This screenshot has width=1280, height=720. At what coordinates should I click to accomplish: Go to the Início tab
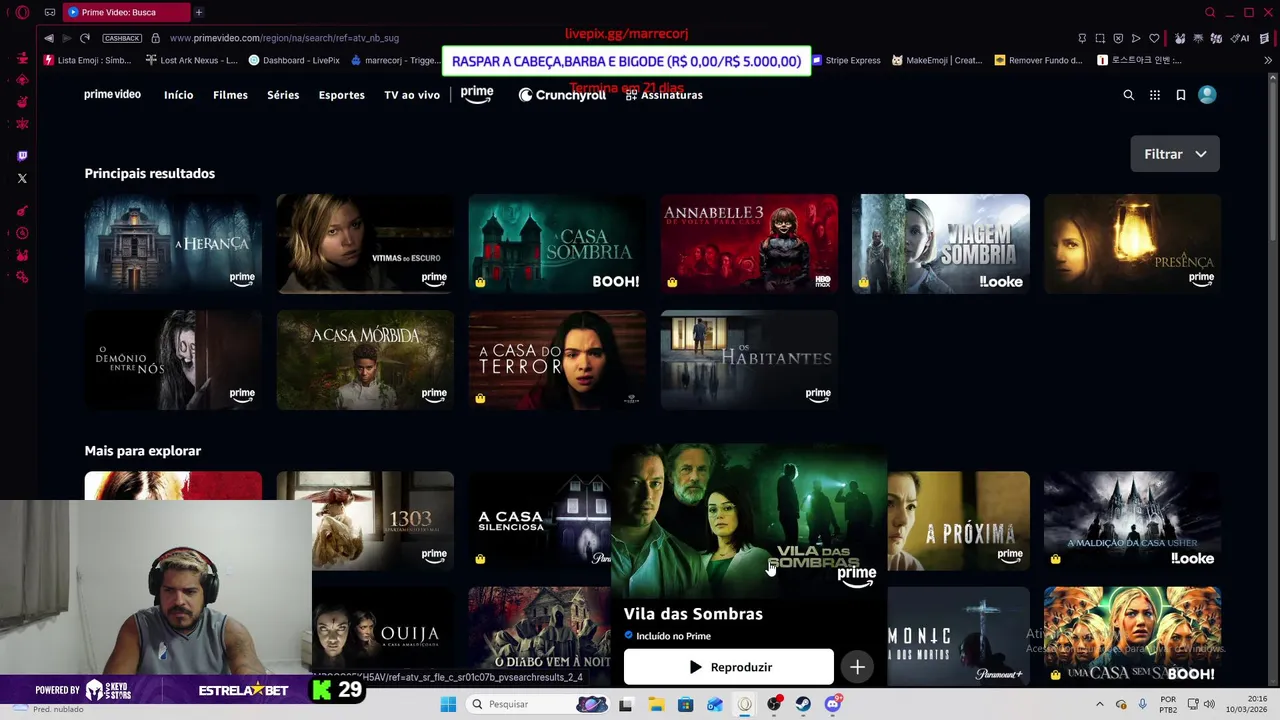coord(178,95)
